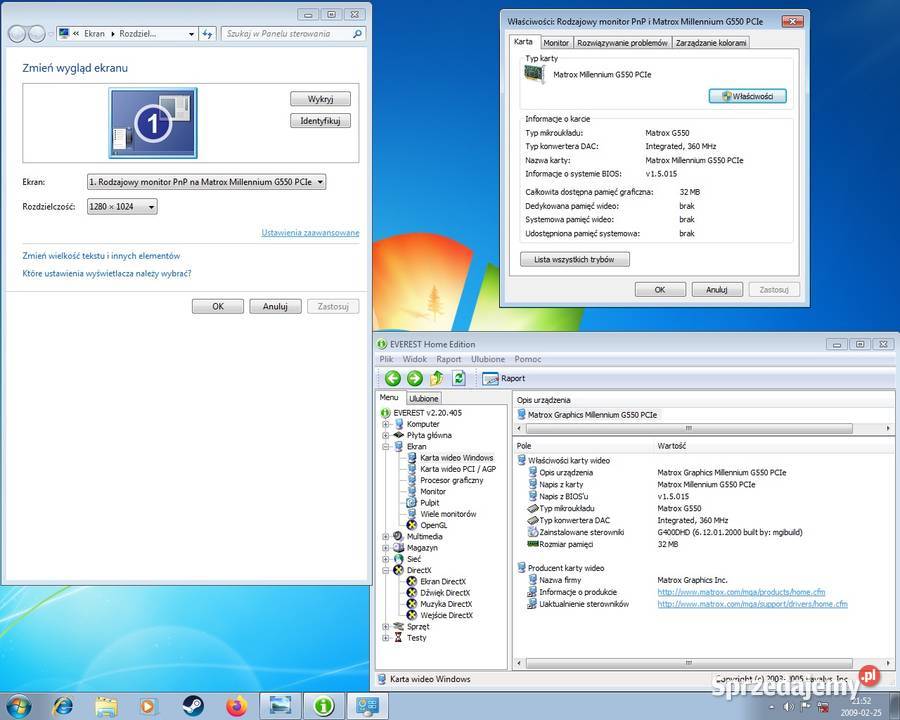Click the green Back arrow in EVEREST toolbar

pyautogui.click(x=393, y=378)
